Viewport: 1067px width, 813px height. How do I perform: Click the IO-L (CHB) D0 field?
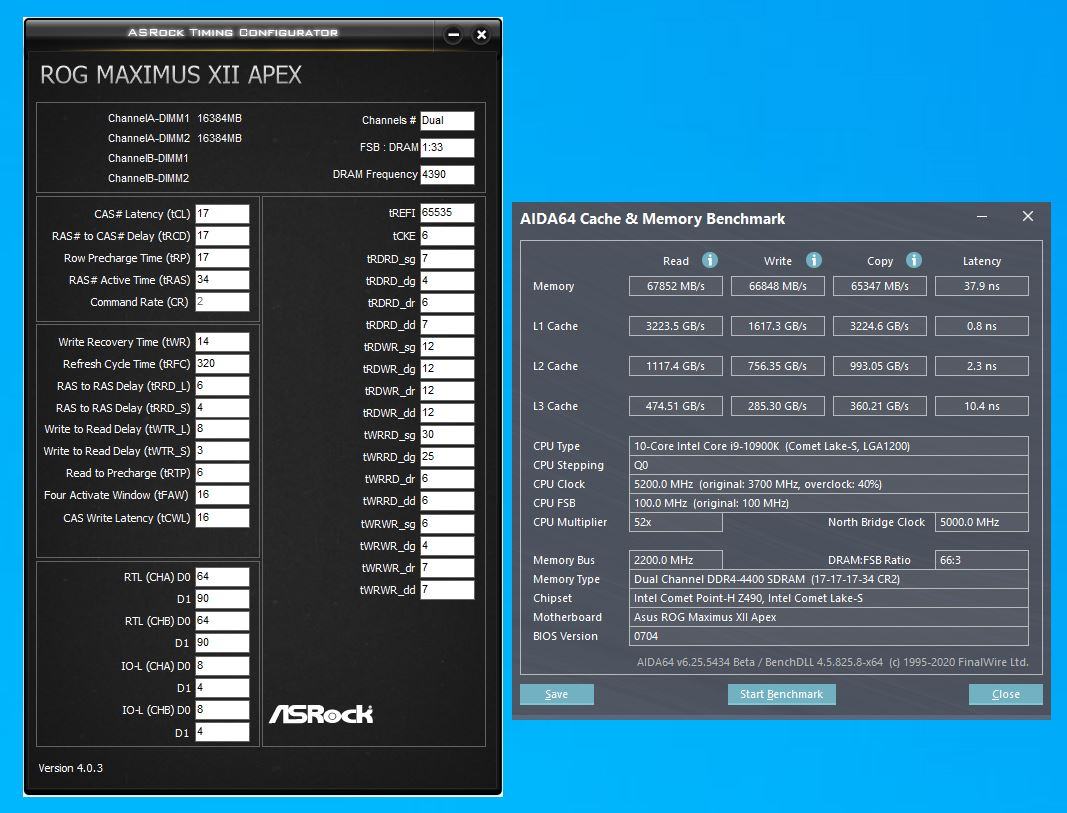223,710
